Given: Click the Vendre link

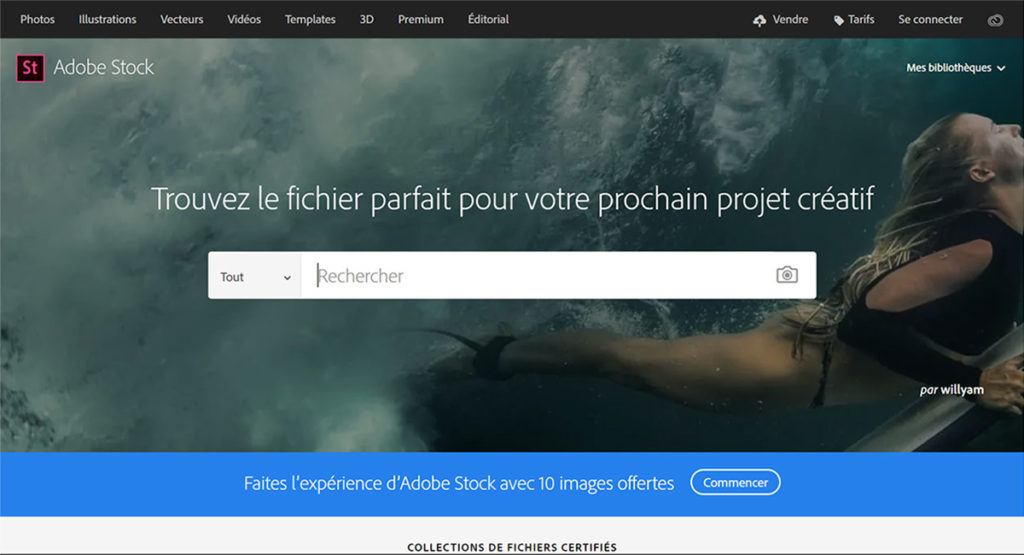Looking at the screenshot, I should tap(790, 20).
